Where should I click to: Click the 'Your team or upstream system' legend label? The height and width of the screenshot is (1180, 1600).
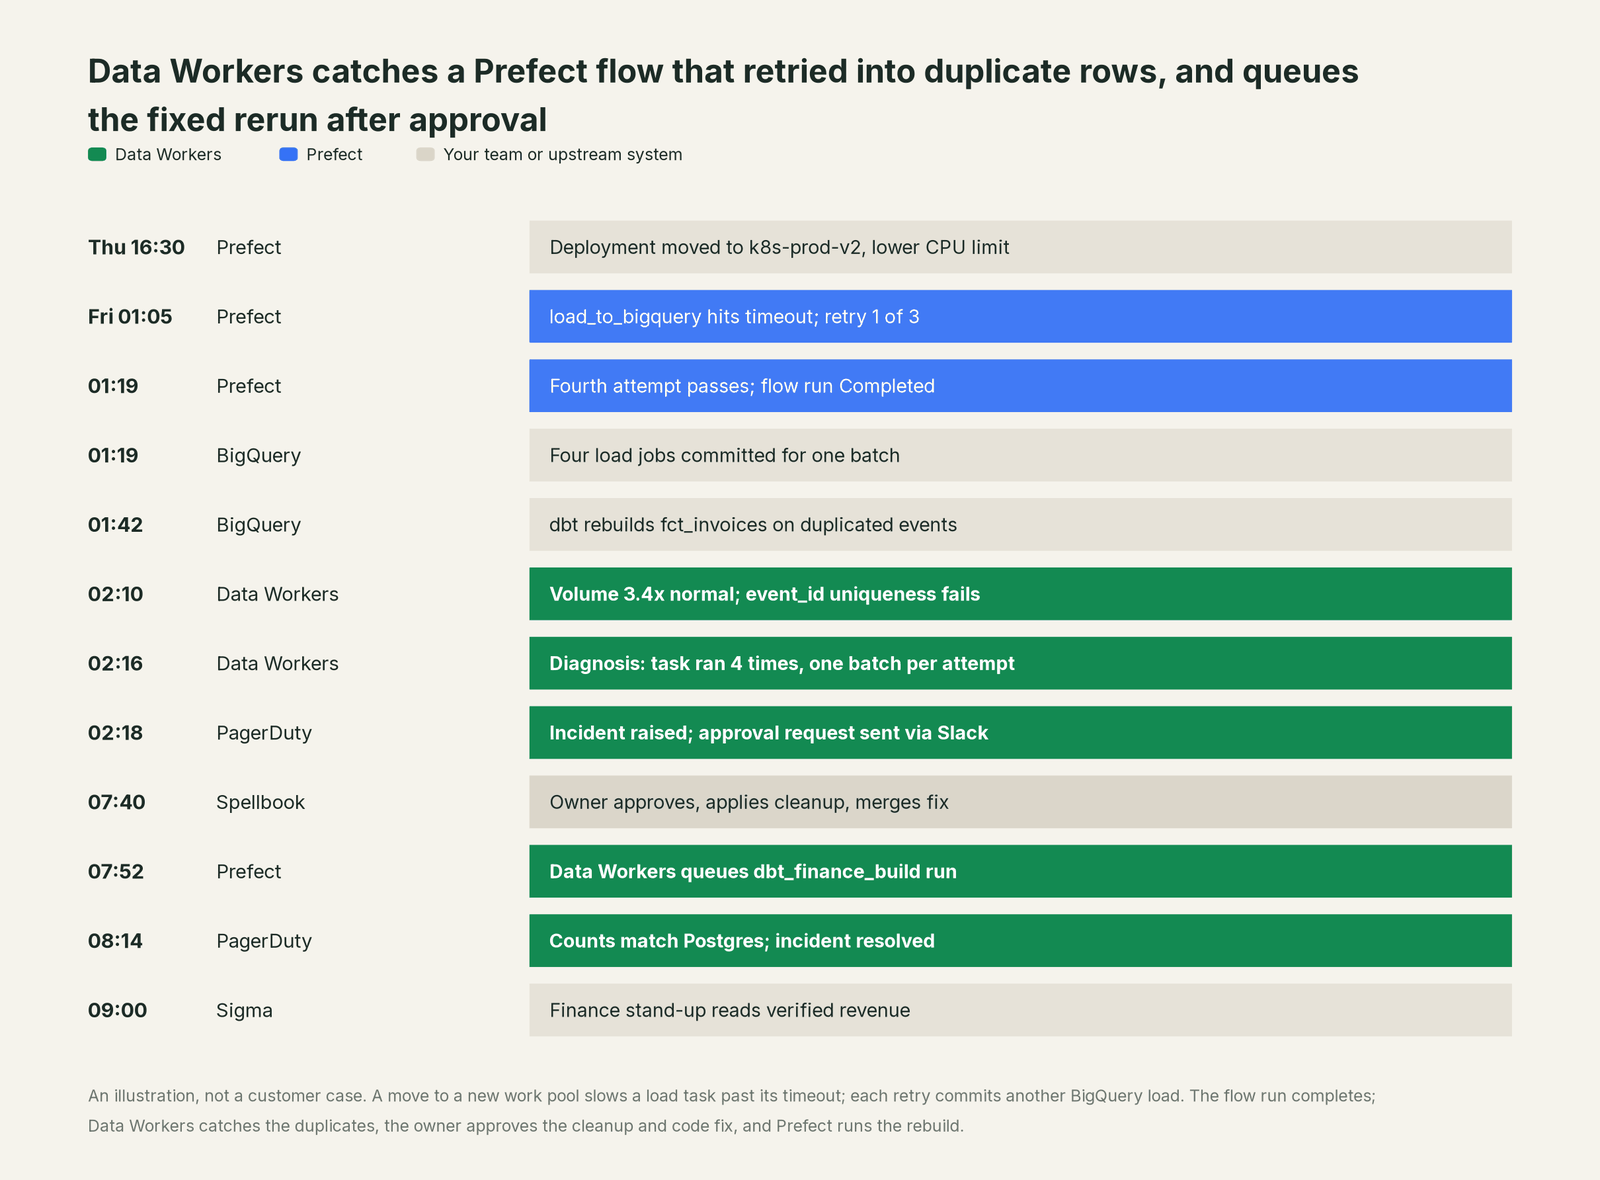[x=562, y=154]
